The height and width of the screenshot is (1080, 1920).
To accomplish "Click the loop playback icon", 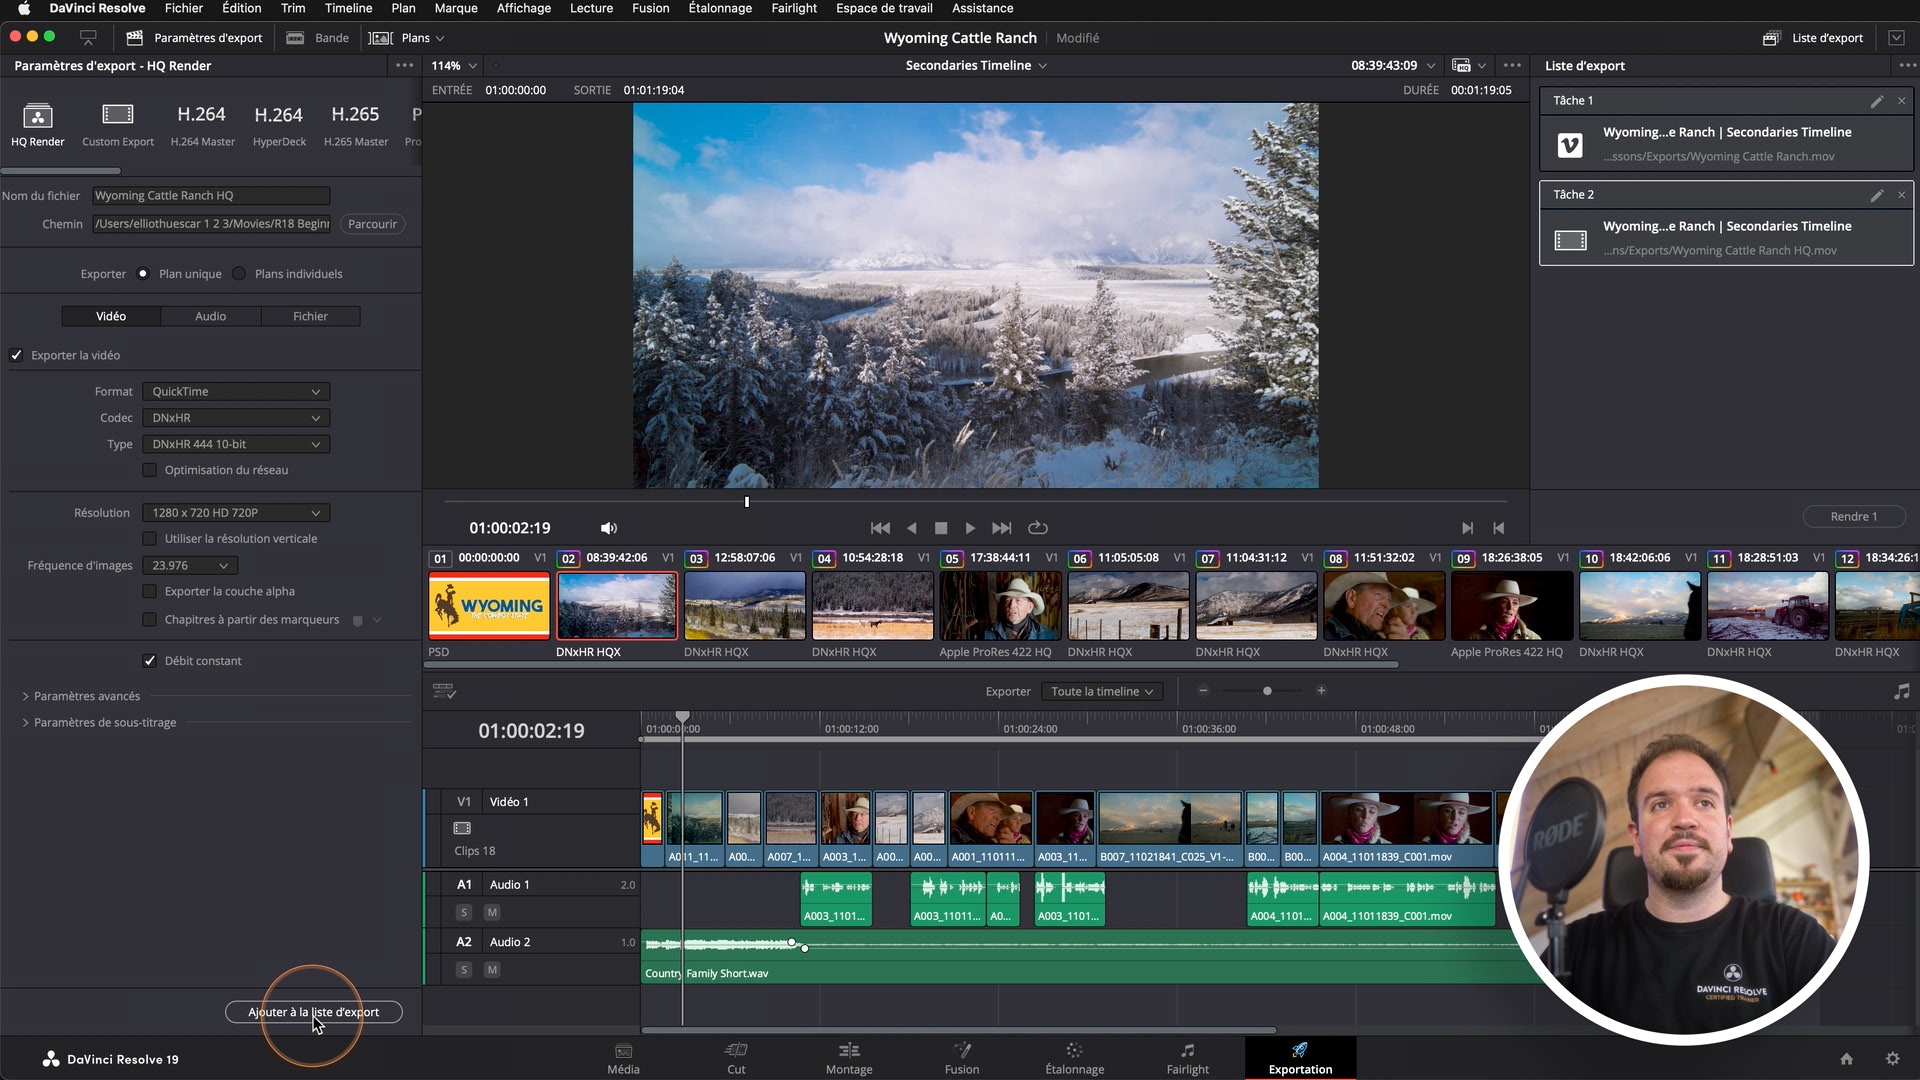I will coord(1038,528).
